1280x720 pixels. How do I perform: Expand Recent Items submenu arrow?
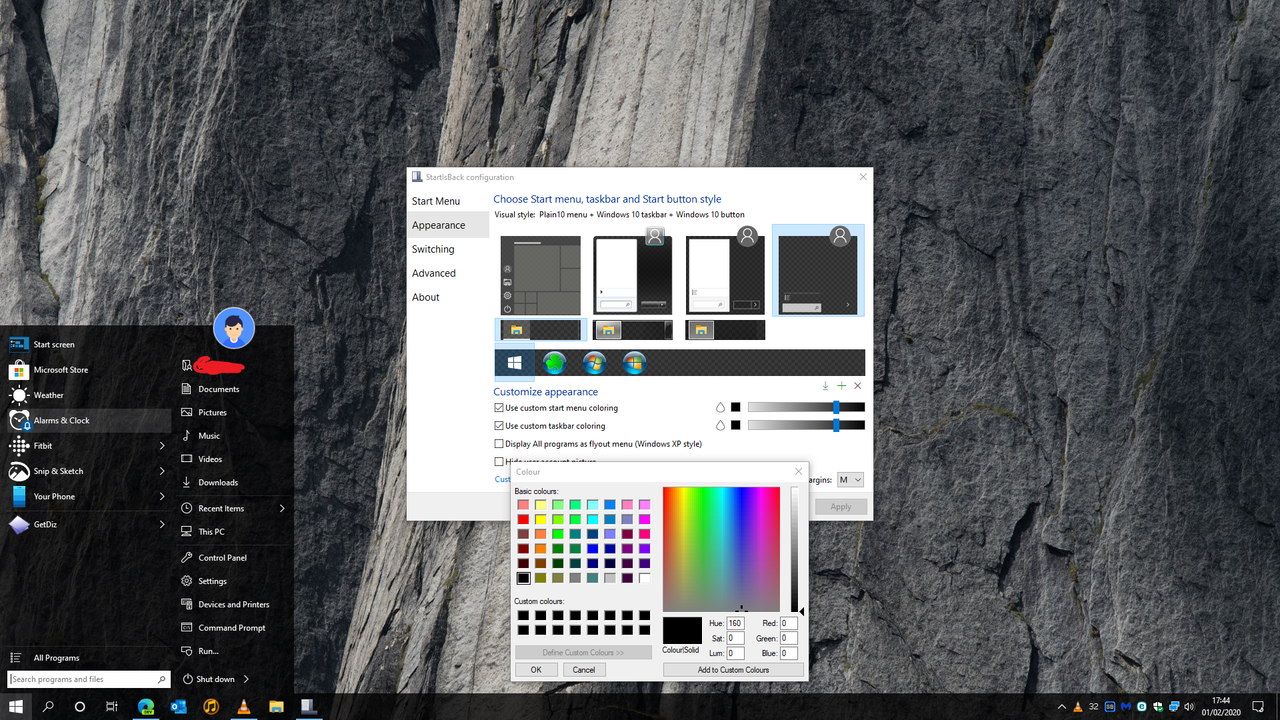click(282, 508)
